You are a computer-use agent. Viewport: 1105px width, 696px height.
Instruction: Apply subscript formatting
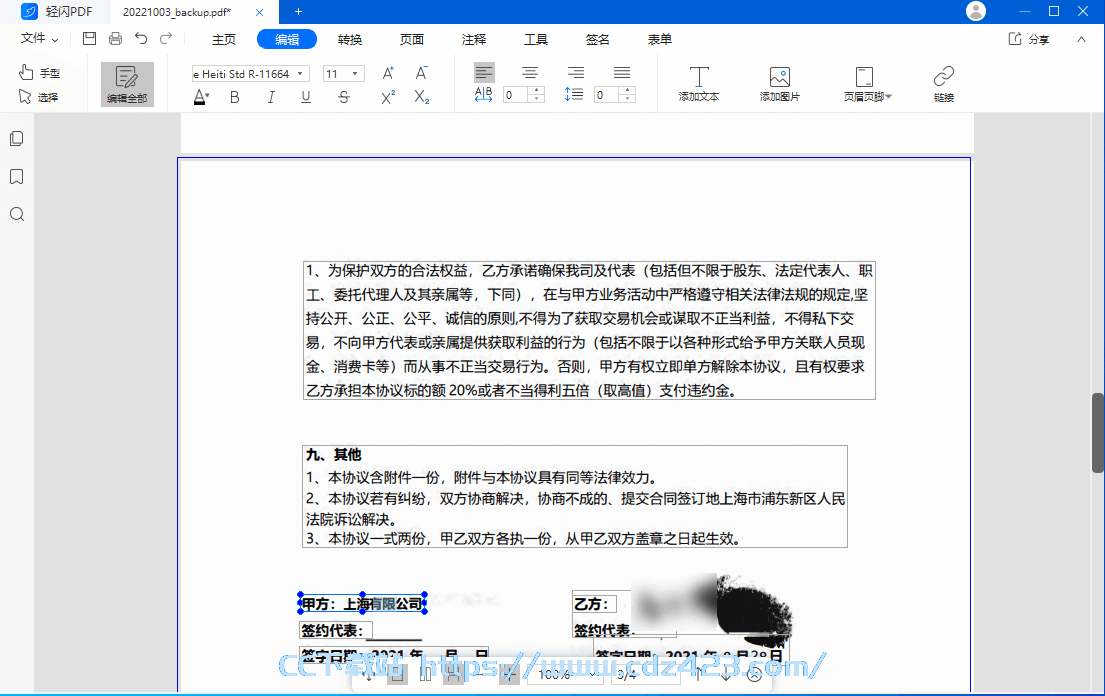(x=421, y=97)
